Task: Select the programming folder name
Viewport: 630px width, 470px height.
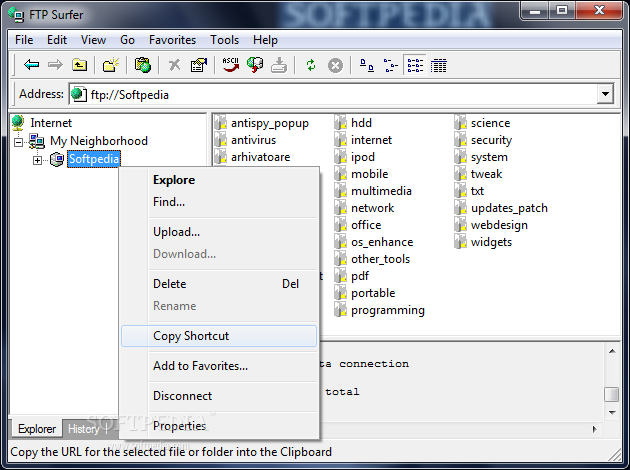Action: pyautogui.click(x=388, y=310)
